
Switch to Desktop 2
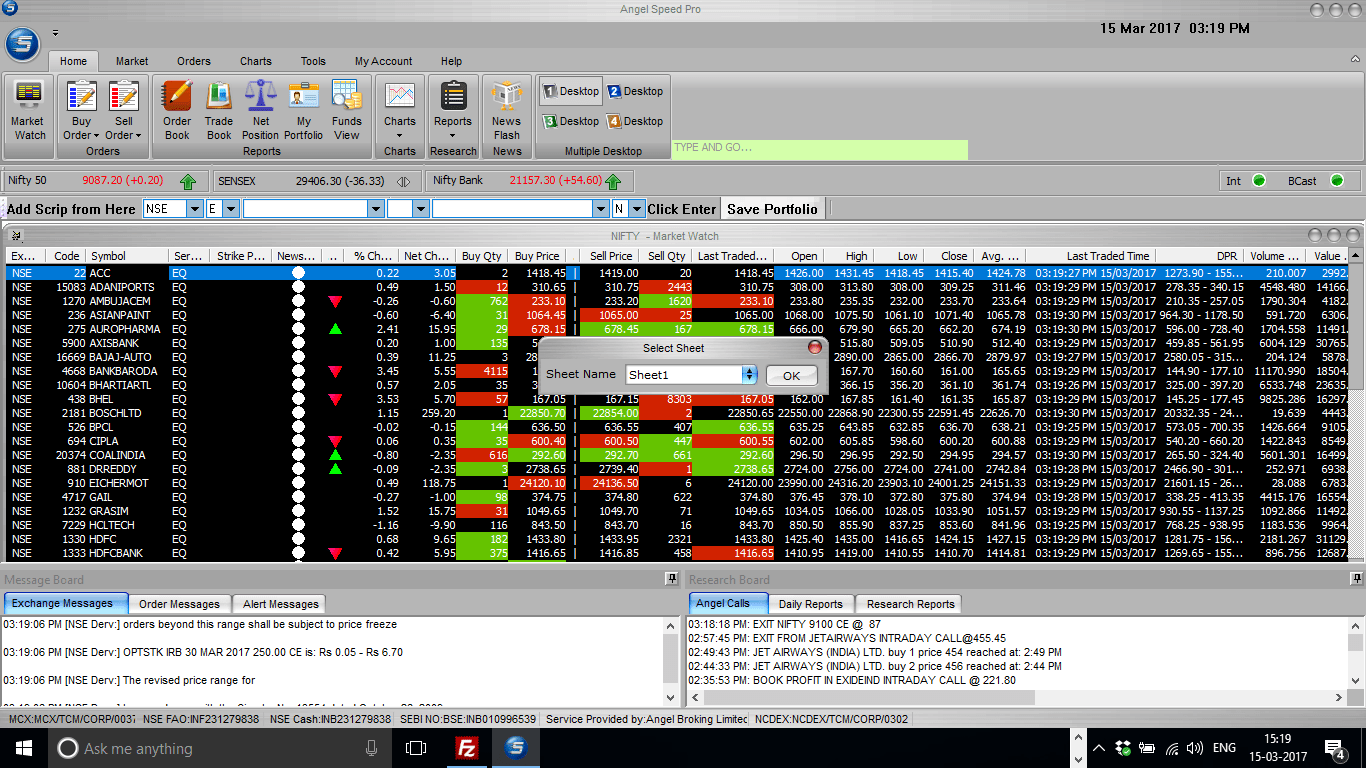tap(635, 91)
